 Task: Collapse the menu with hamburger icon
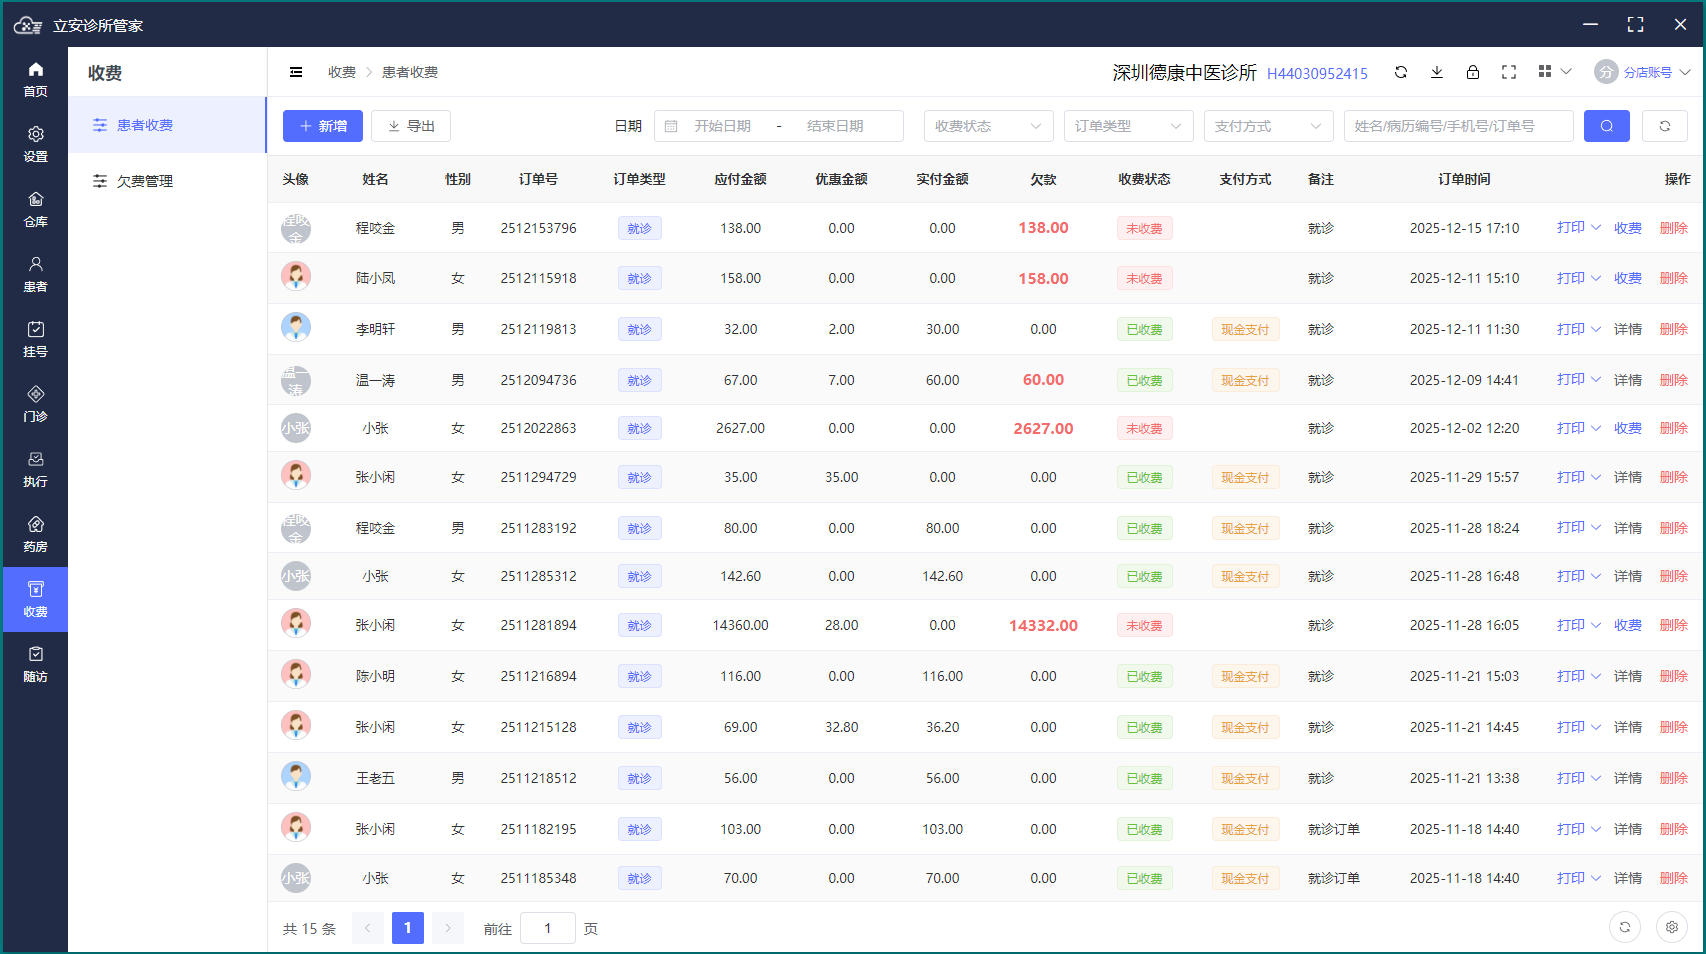tap(296, 72)
